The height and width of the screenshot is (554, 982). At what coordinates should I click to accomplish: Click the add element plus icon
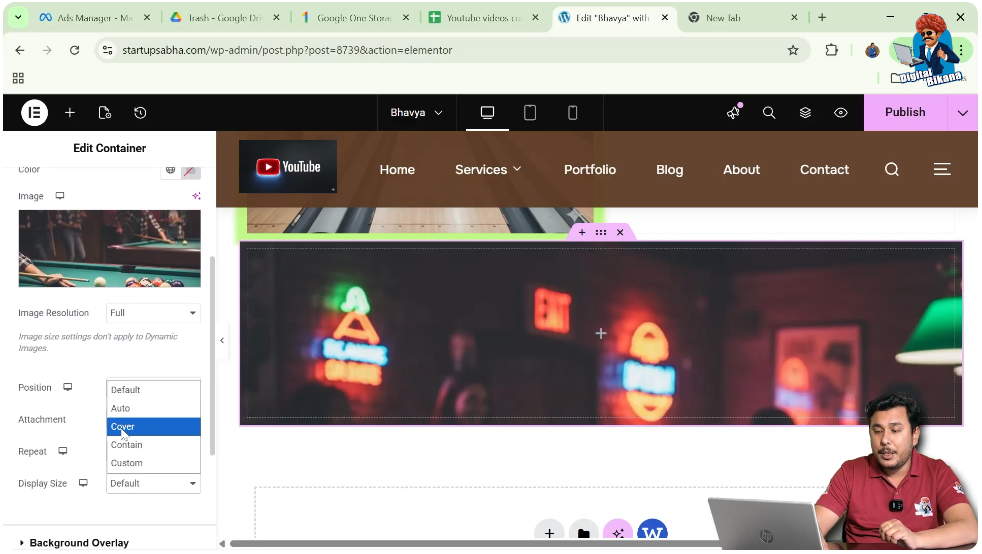pyautogui.click(x=70, y=113)
